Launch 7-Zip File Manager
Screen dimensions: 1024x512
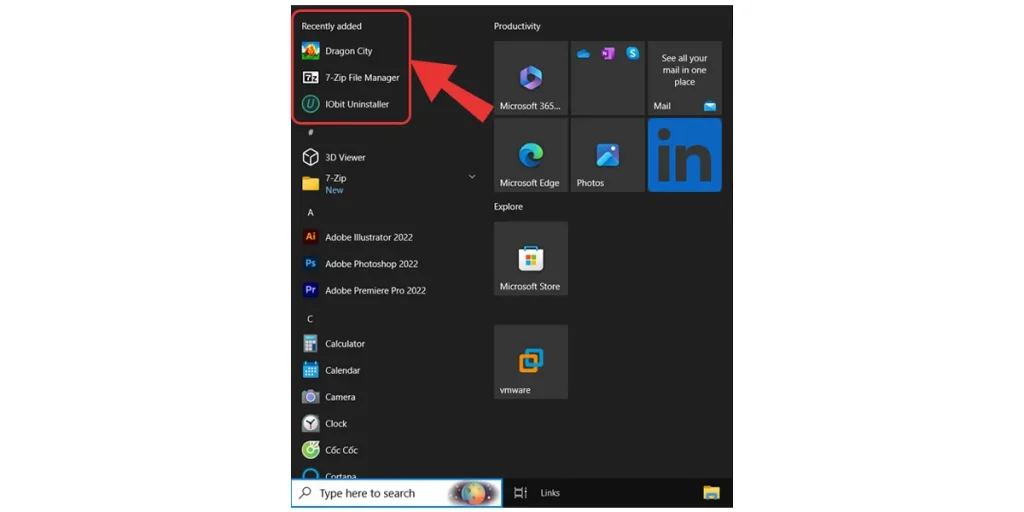tap(360, 78)
